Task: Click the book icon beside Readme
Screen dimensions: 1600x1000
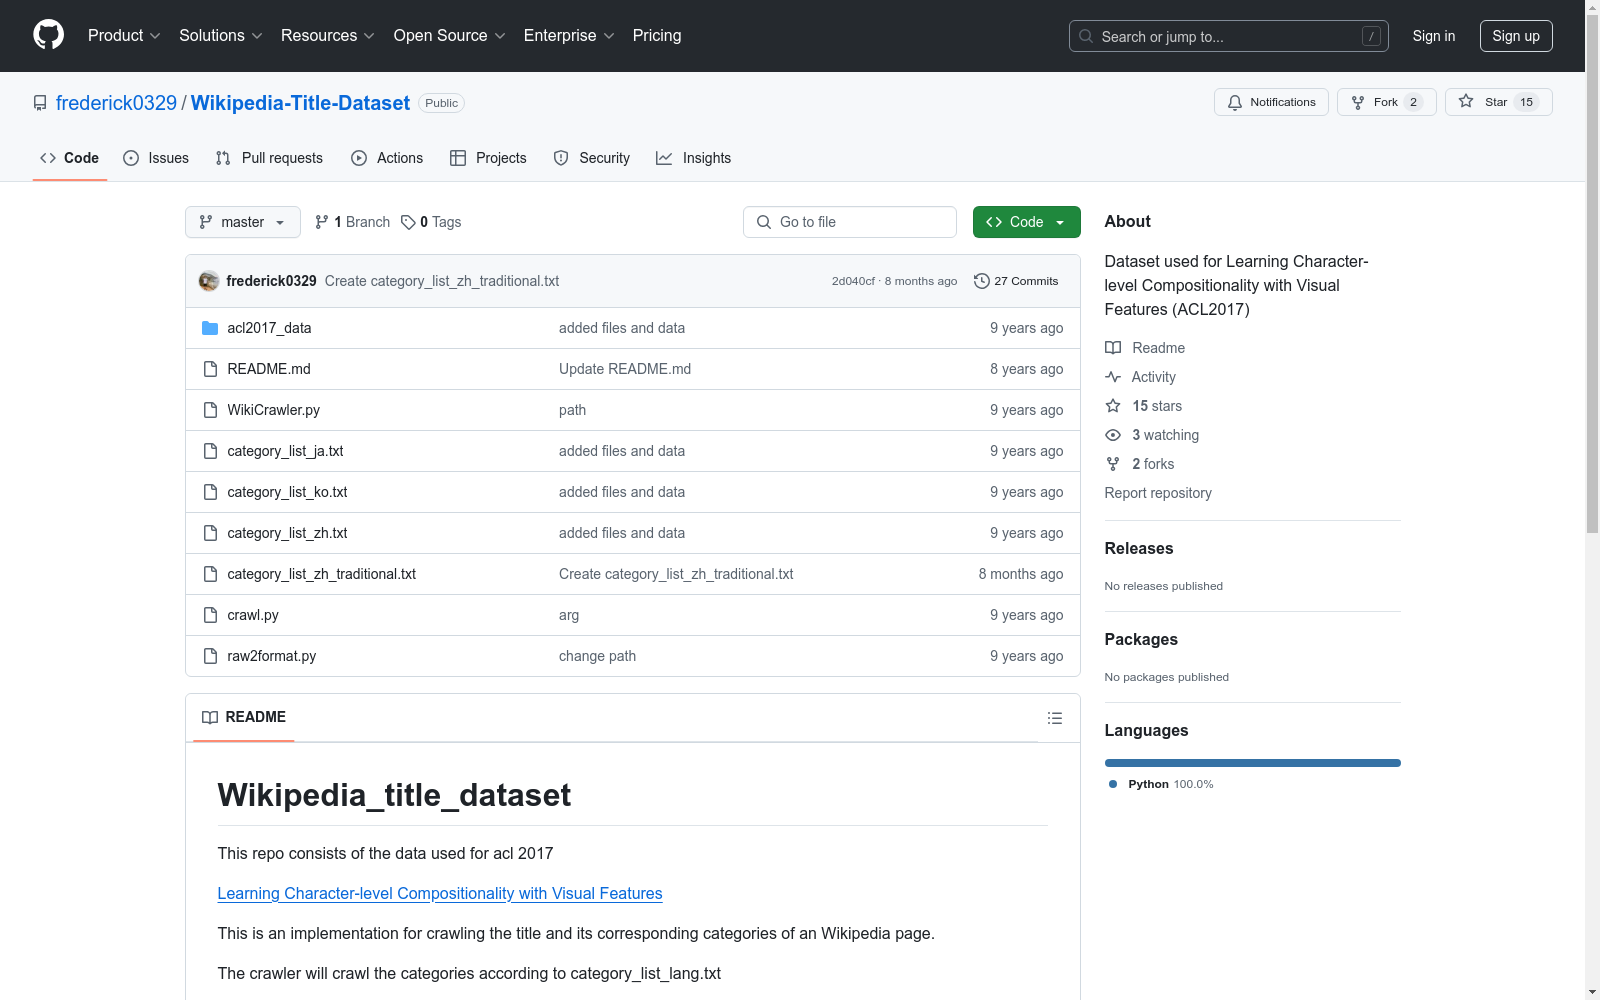Action: point(1113,348)
